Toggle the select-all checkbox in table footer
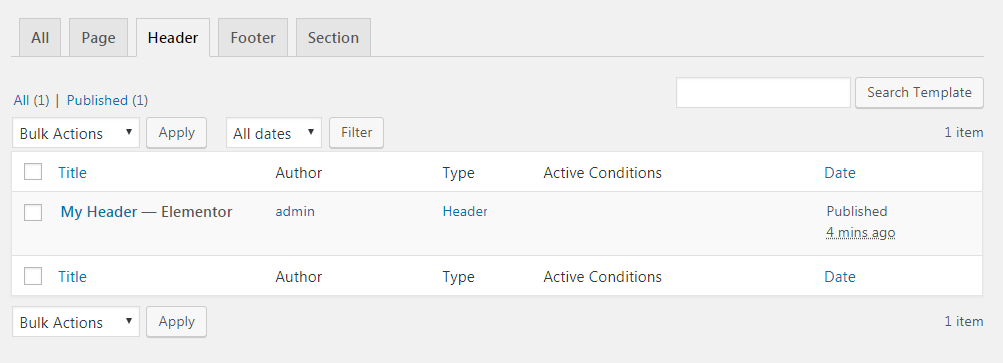Viewport: 1003px width, 363px height. [x=33, y=276]
